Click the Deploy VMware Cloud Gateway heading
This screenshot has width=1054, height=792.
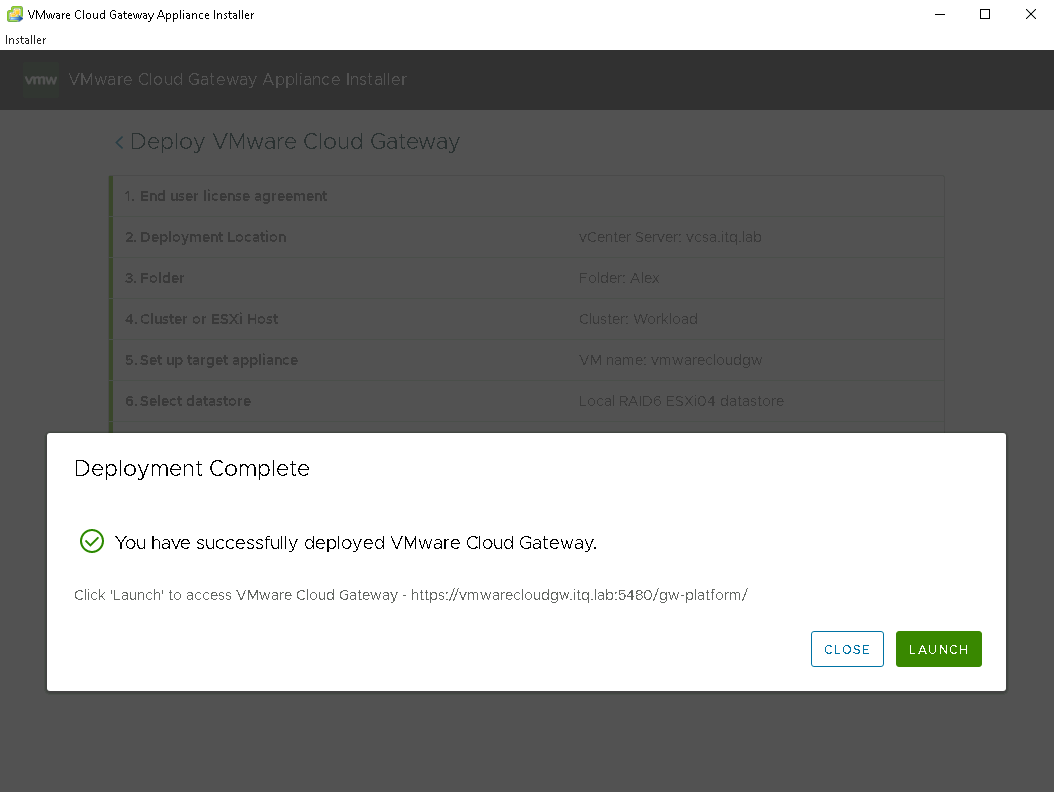coord(296,141)
